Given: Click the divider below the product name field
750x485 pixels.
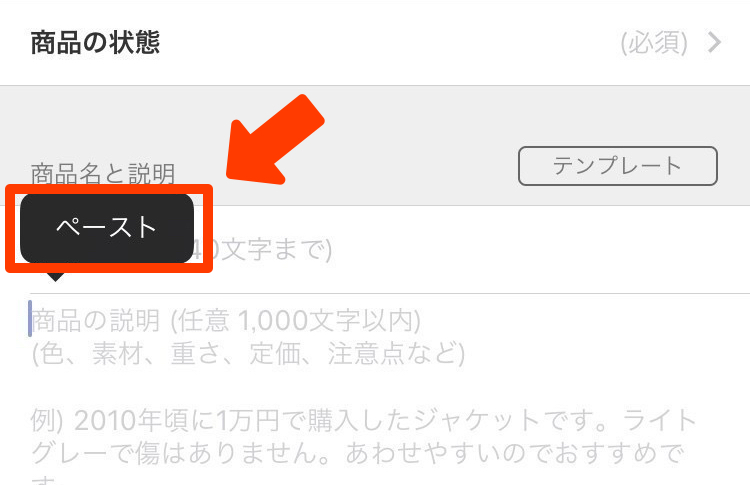Looking at the screenshot, I should point(390,294).
